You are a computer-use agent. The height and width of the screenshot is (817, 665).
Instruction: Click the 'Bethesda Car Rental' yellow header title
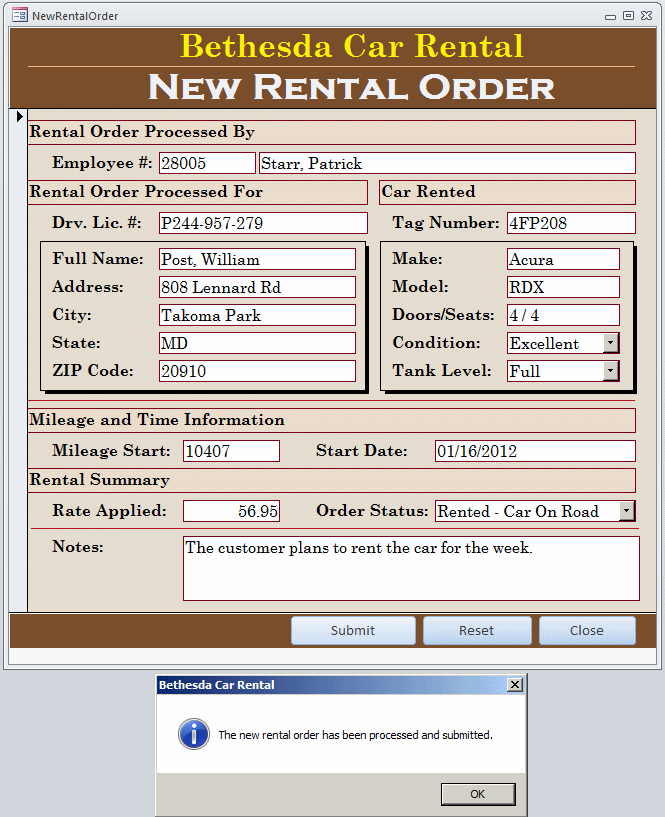point(352,46)
